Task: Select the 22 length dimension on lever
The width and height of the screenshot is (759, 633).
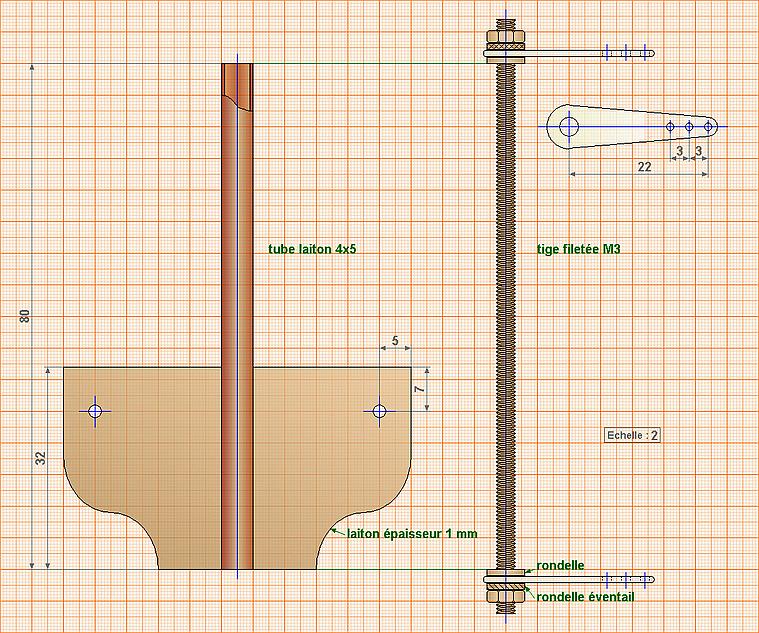Action: coord(644,167)
